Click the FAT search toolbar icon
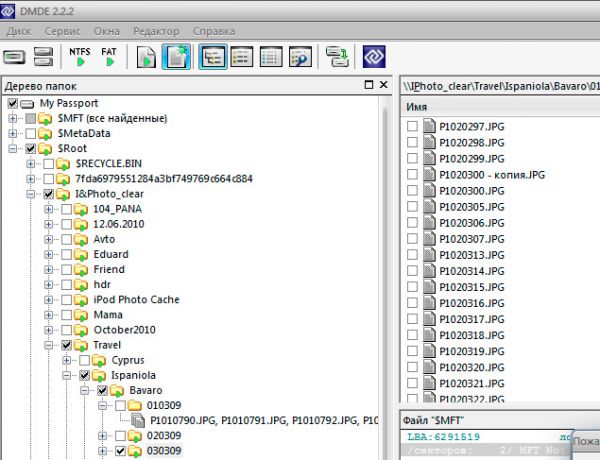The width and height of the screenshot is (600, 460). [109, 57]
